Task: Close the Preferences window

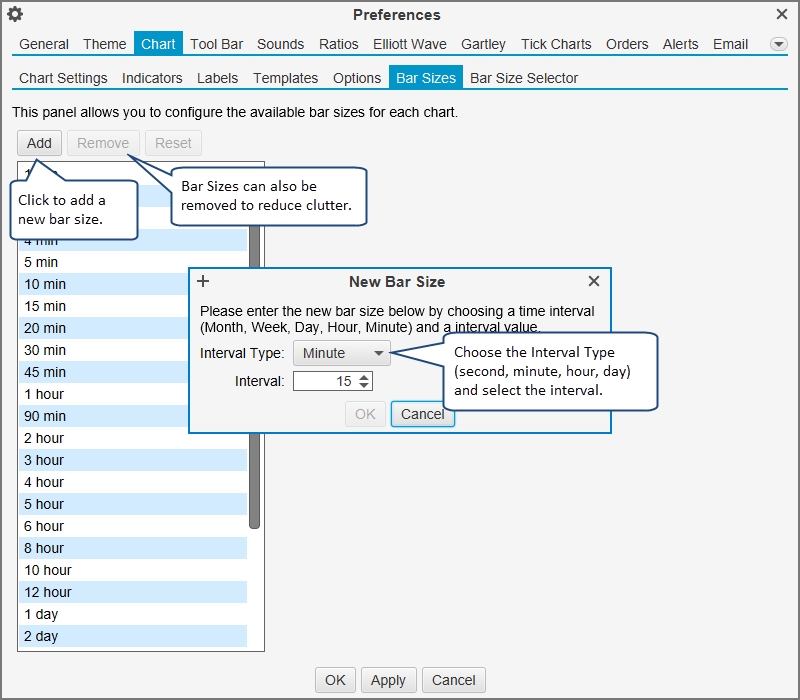Action: click(x=782, y=14)
